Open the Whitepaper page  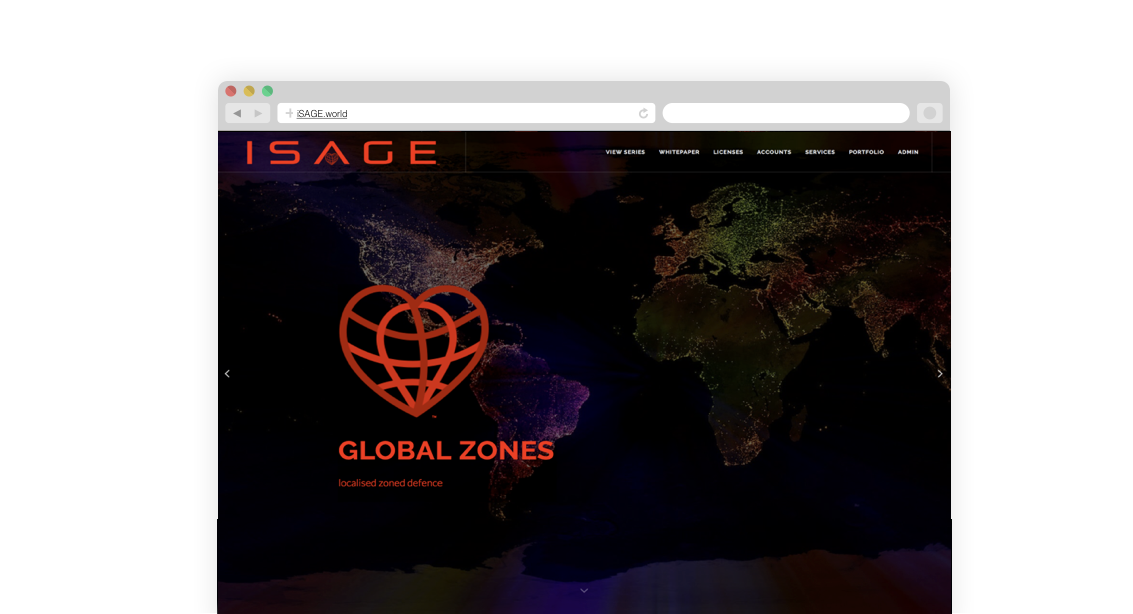[x=679, y=152]
